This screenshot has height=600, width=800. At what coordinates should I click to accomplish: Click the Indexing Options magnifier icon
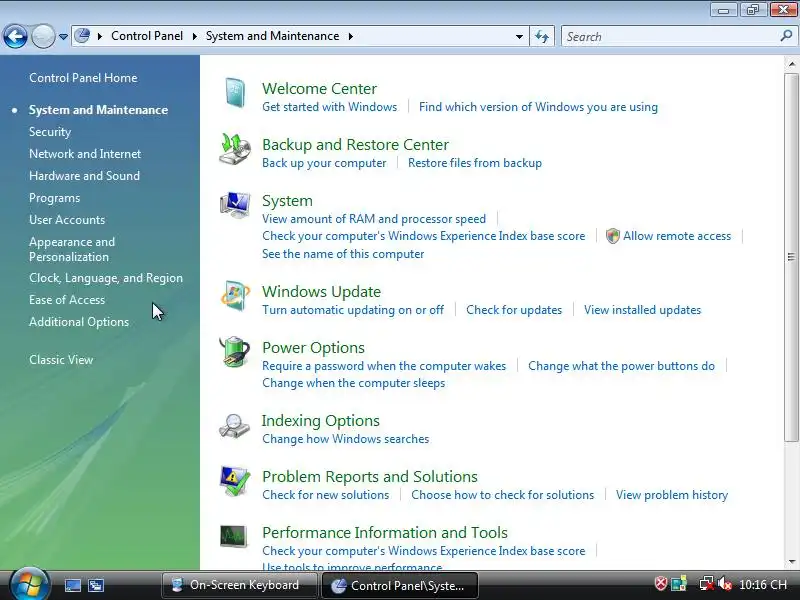235,426
